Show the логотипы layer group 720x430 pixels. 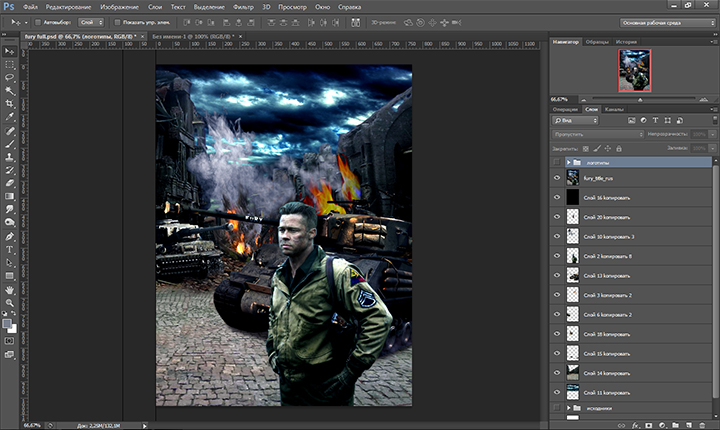557,162
